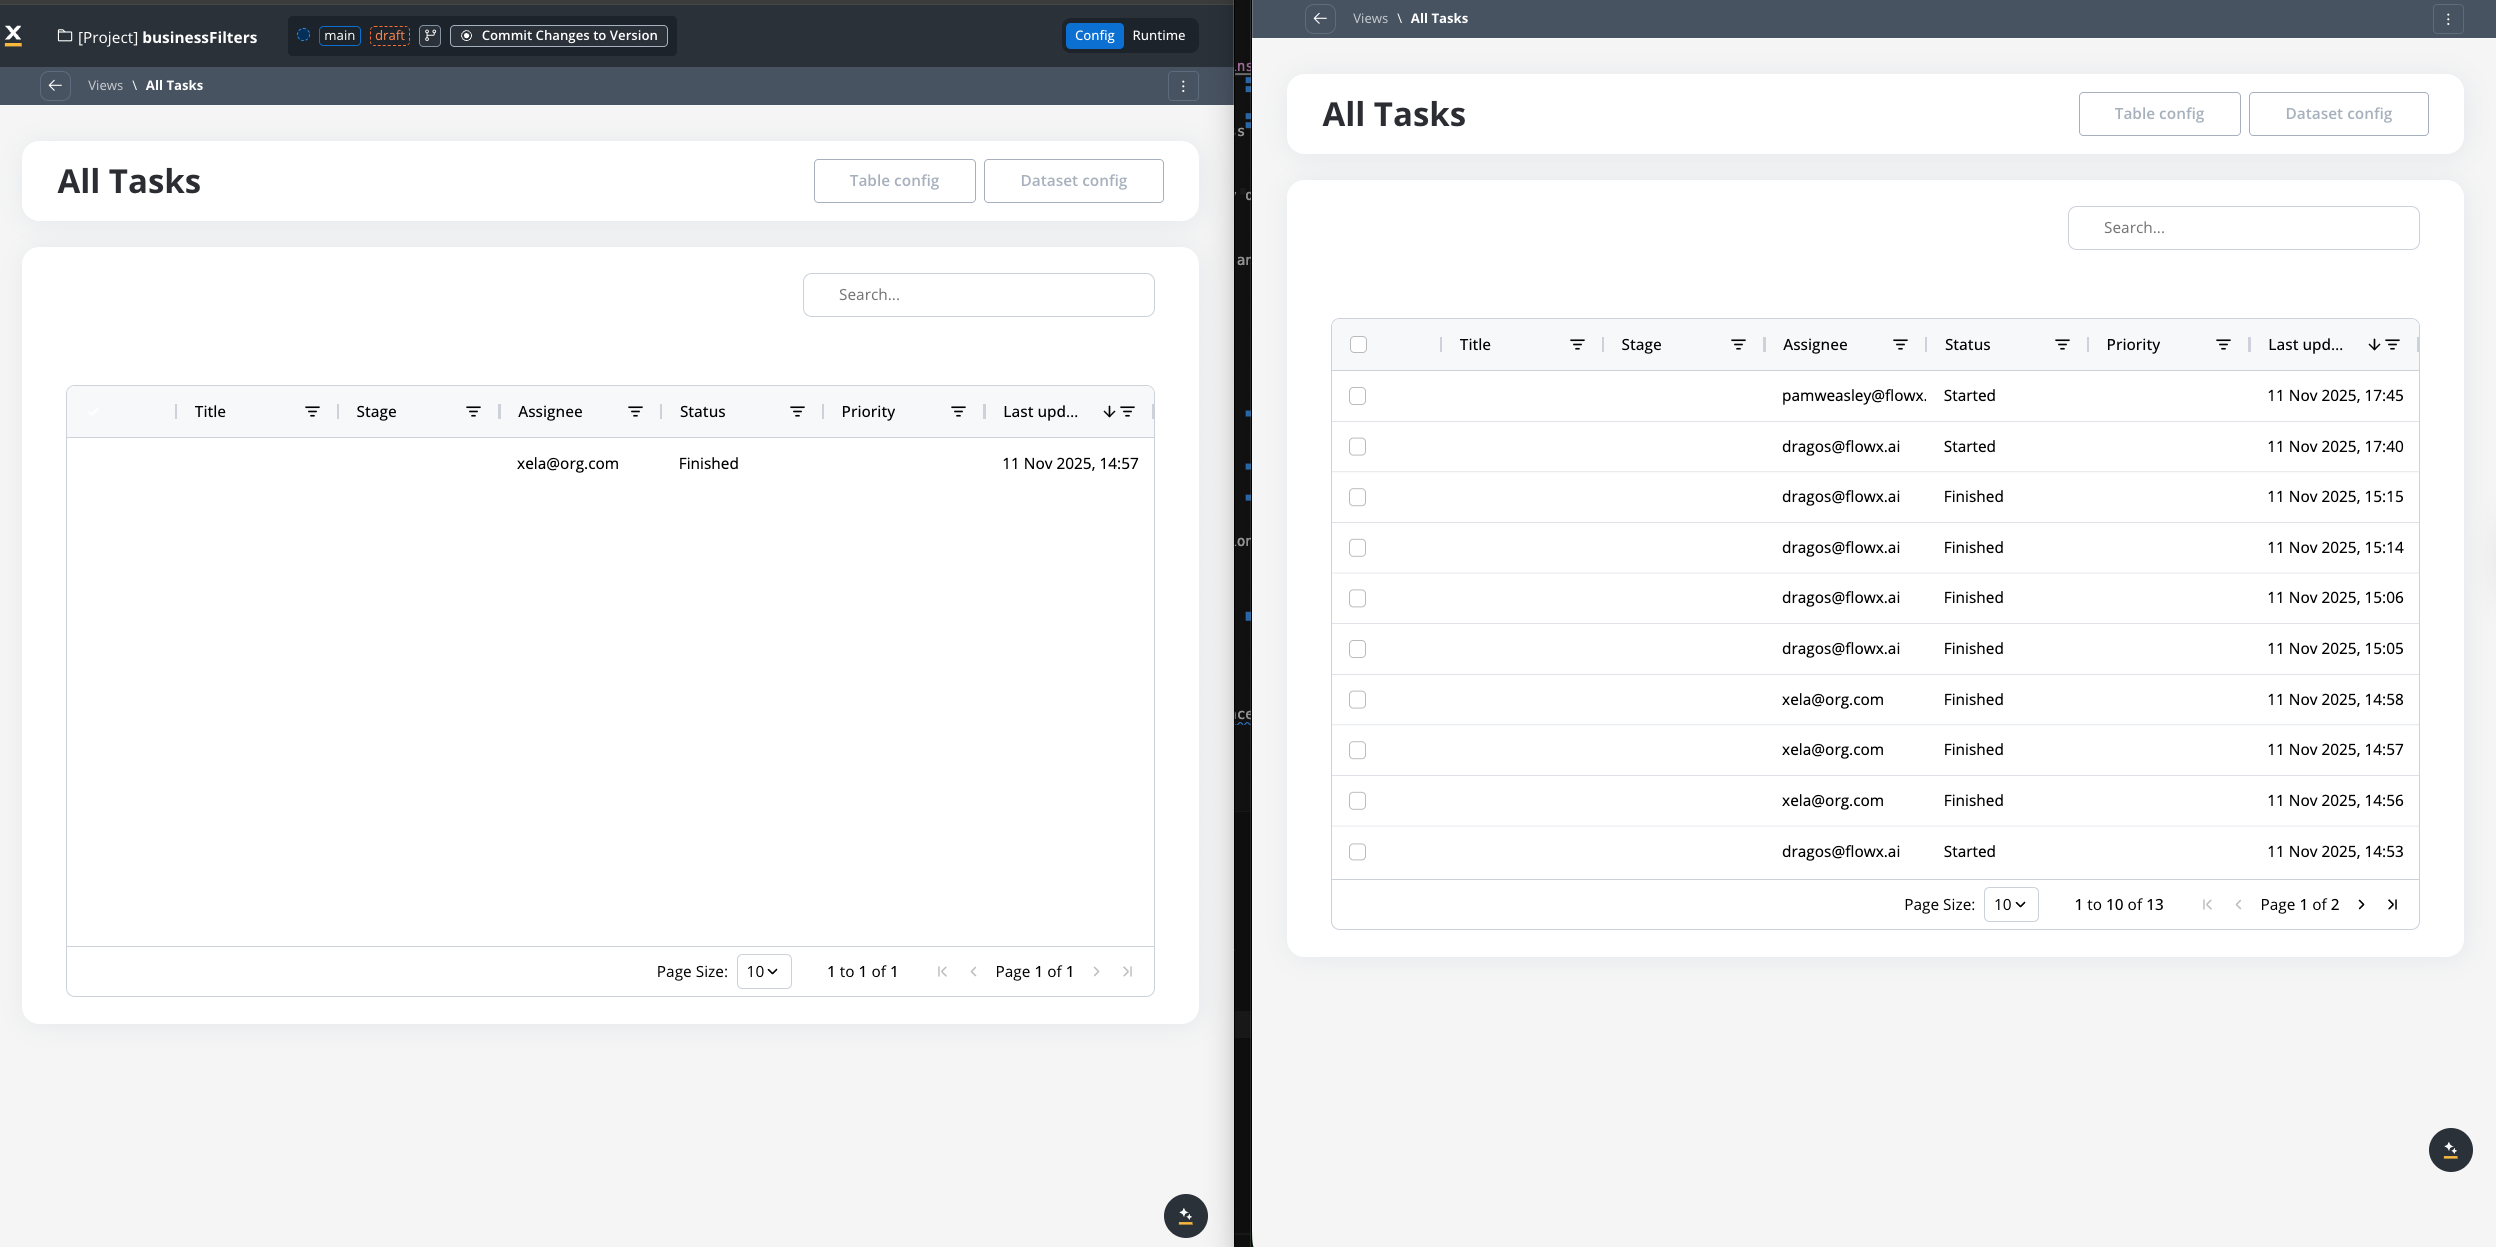Click the back arrow to return to Views
Viewport: 2496px width, 1247px height.
coord(55,85)
